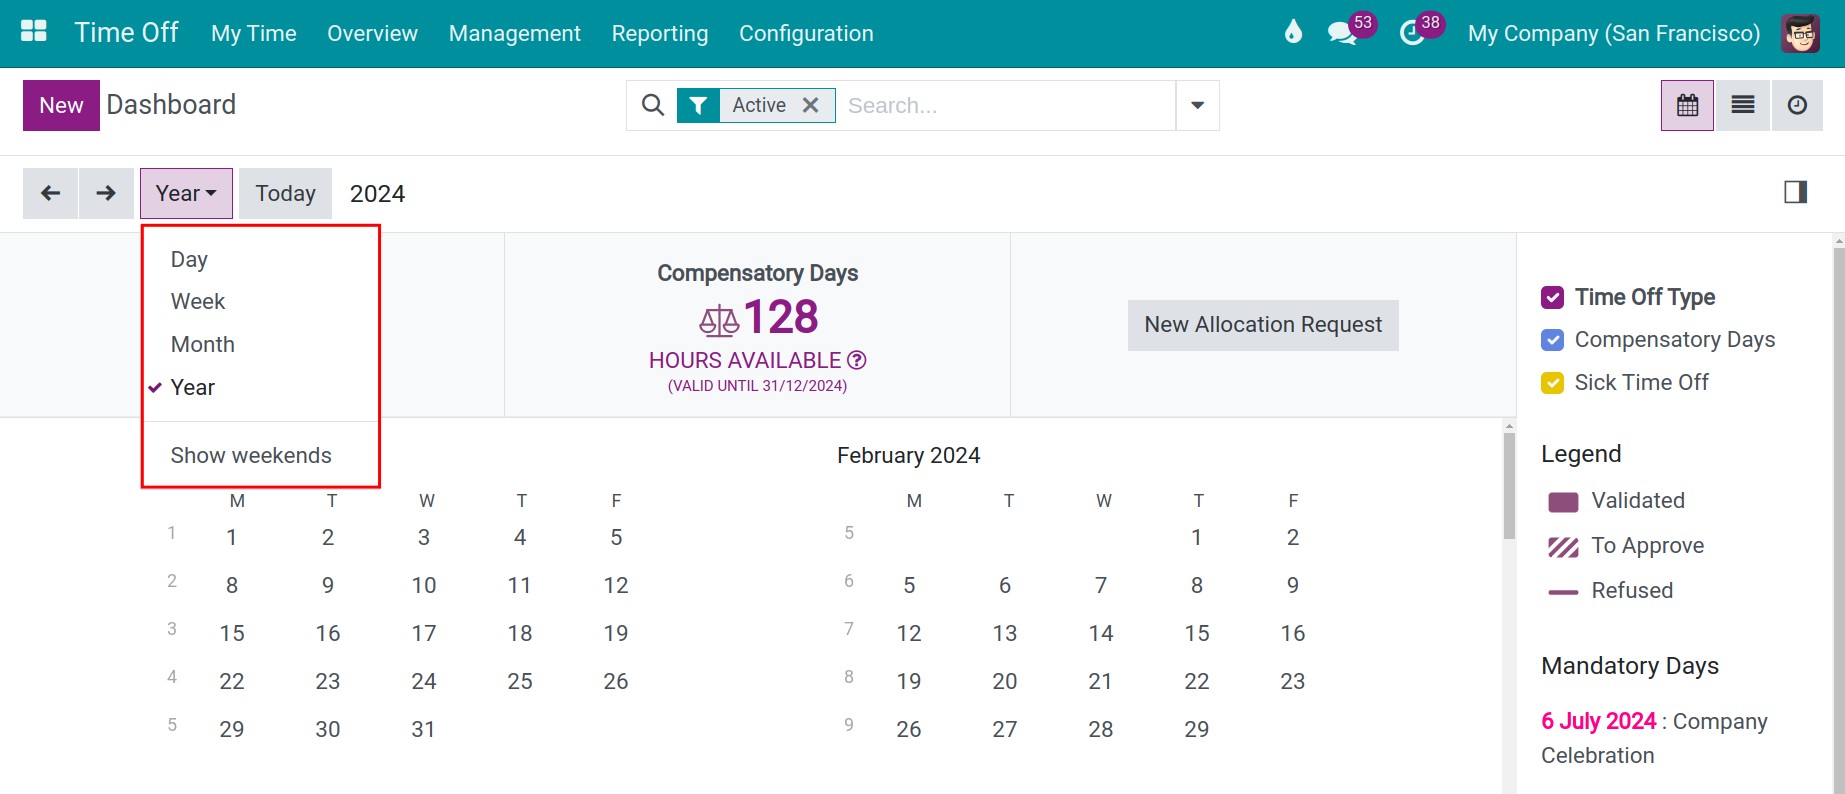Switch to calendar view
This screenshot has width=1845, height=794.
click(x=1688, y=105)
